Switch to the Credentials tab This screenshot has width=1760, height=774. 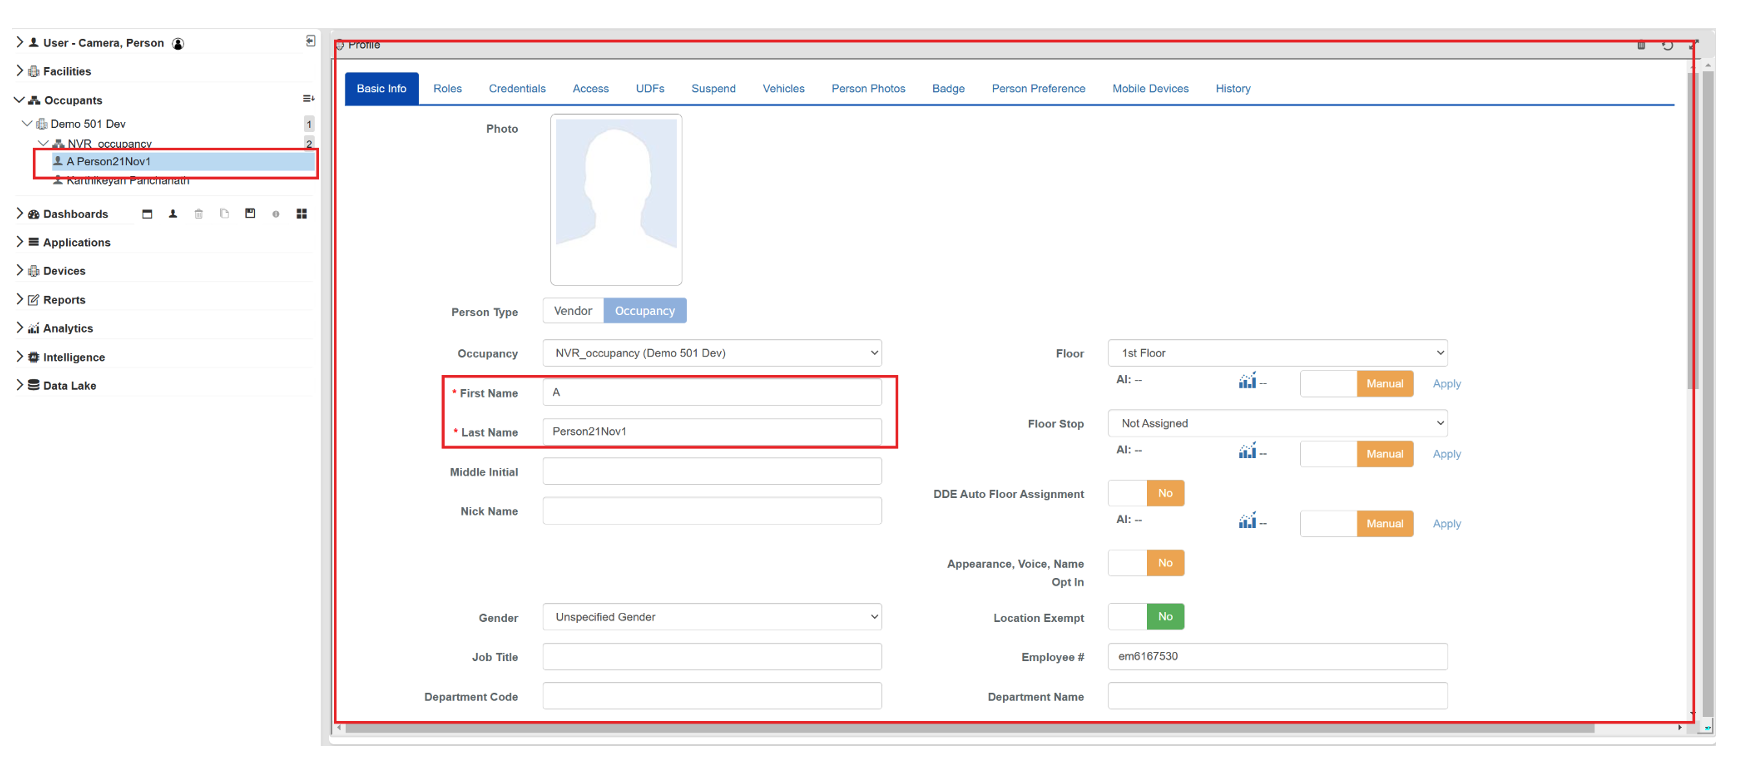tap(517, 89)
